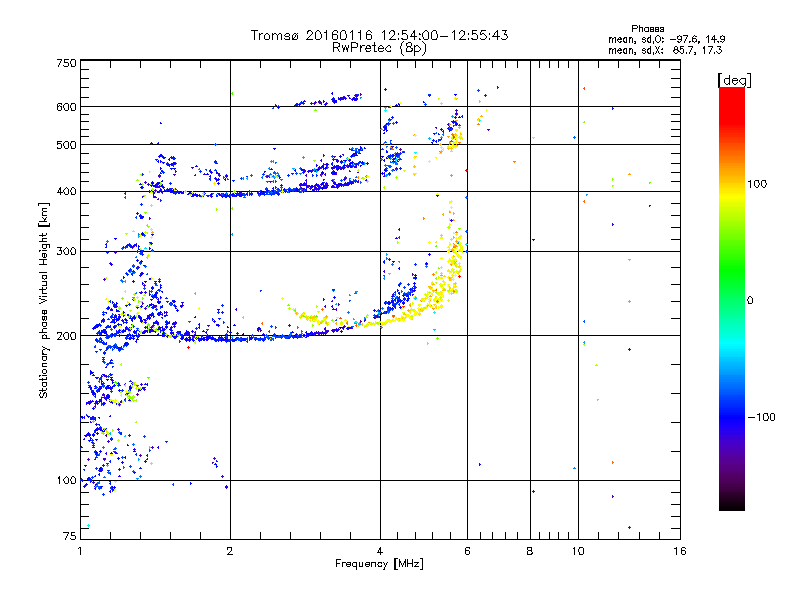Click the colorbar tick label '-100'

[x=762, y=417]
